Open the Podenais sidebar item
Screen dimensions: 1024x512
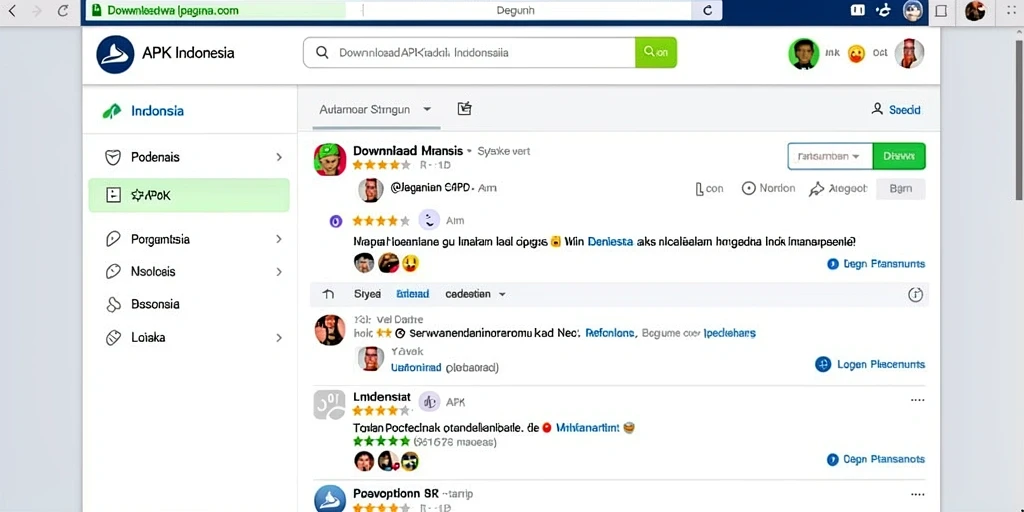pos(189,157)
